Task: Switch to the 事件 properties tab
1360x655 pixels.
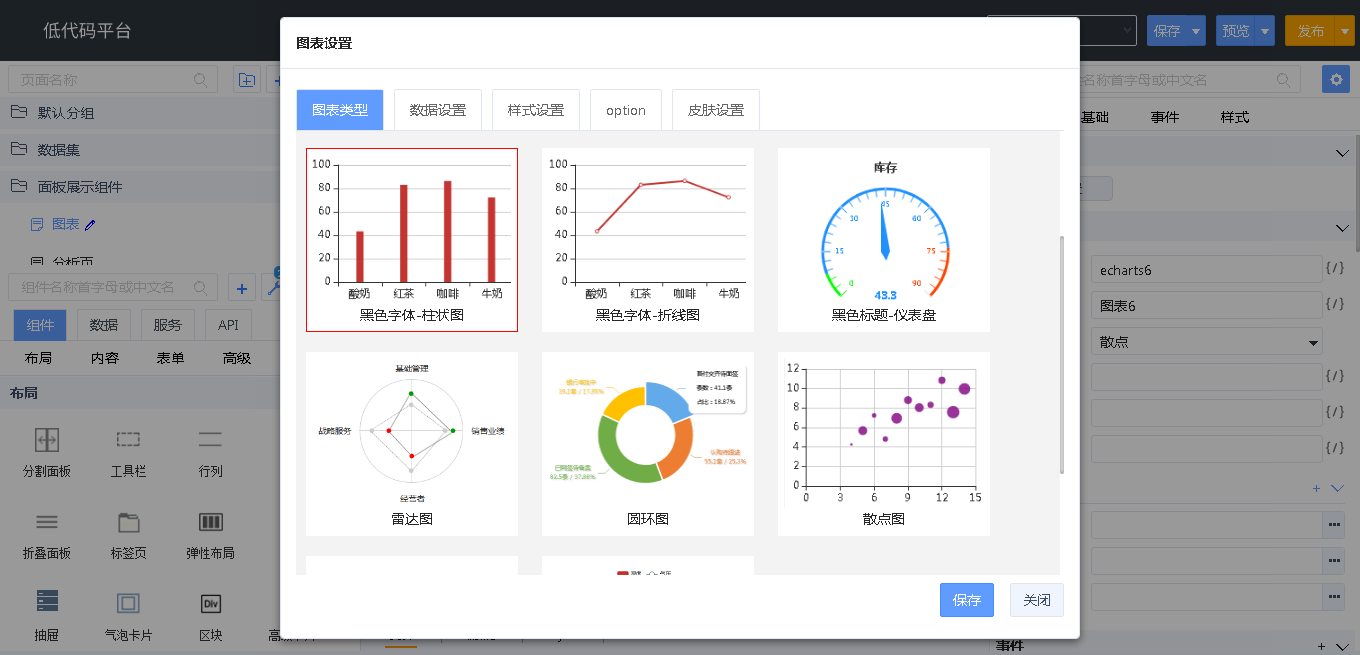Action: click(1165, 117)
